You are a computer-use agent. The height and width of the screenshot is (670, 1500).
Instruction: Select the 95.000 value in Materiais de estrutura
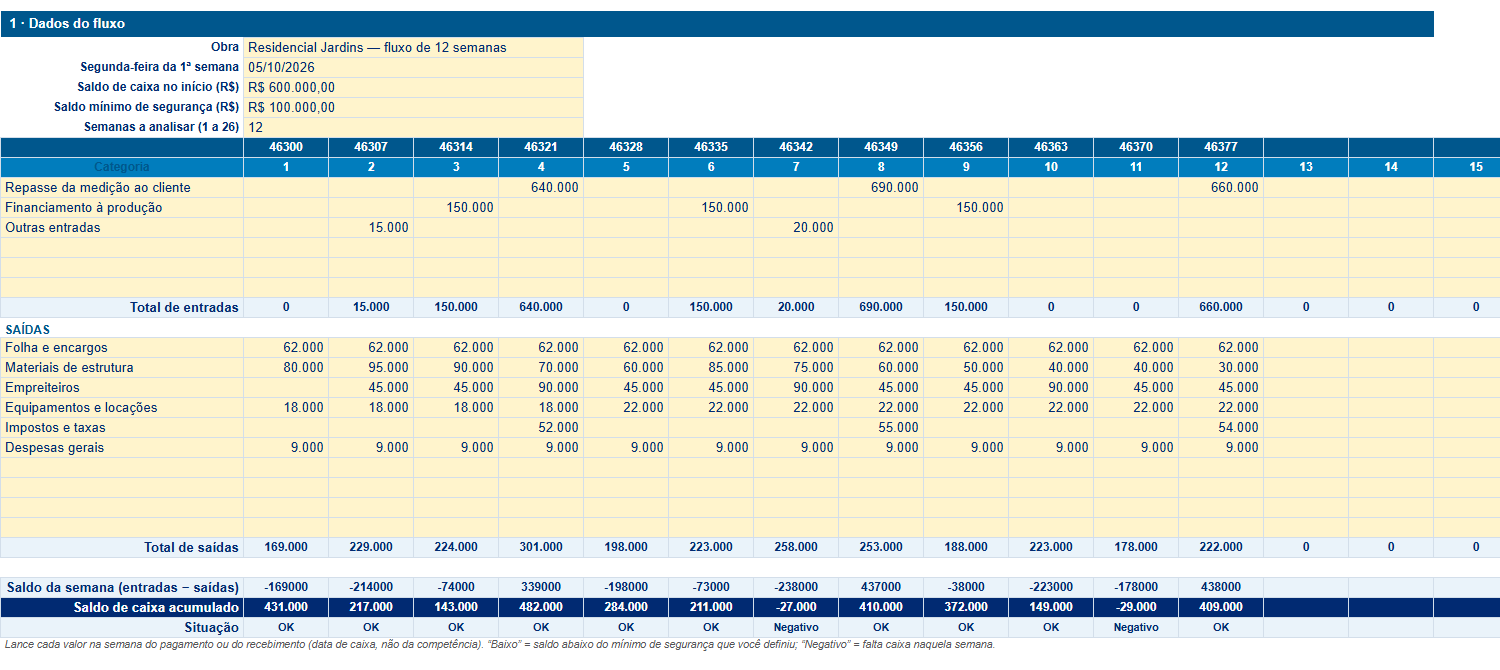click(x=371, y=367)
